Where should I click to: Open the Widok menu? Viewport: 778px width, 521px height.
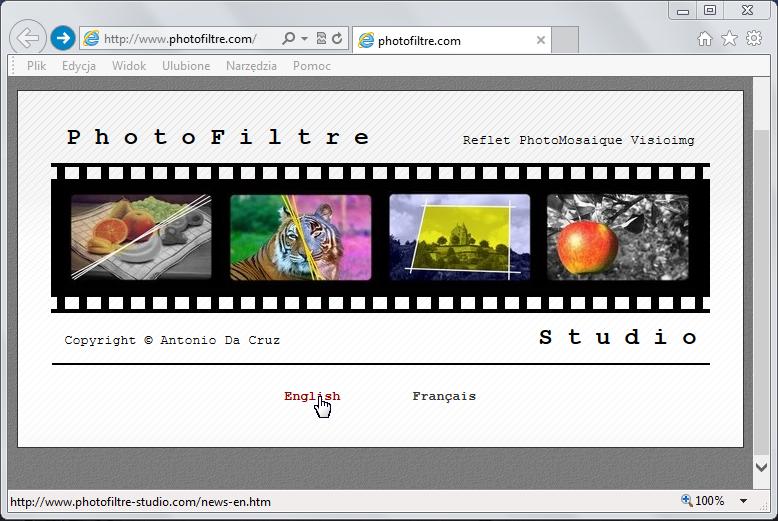tap(129, 66)
